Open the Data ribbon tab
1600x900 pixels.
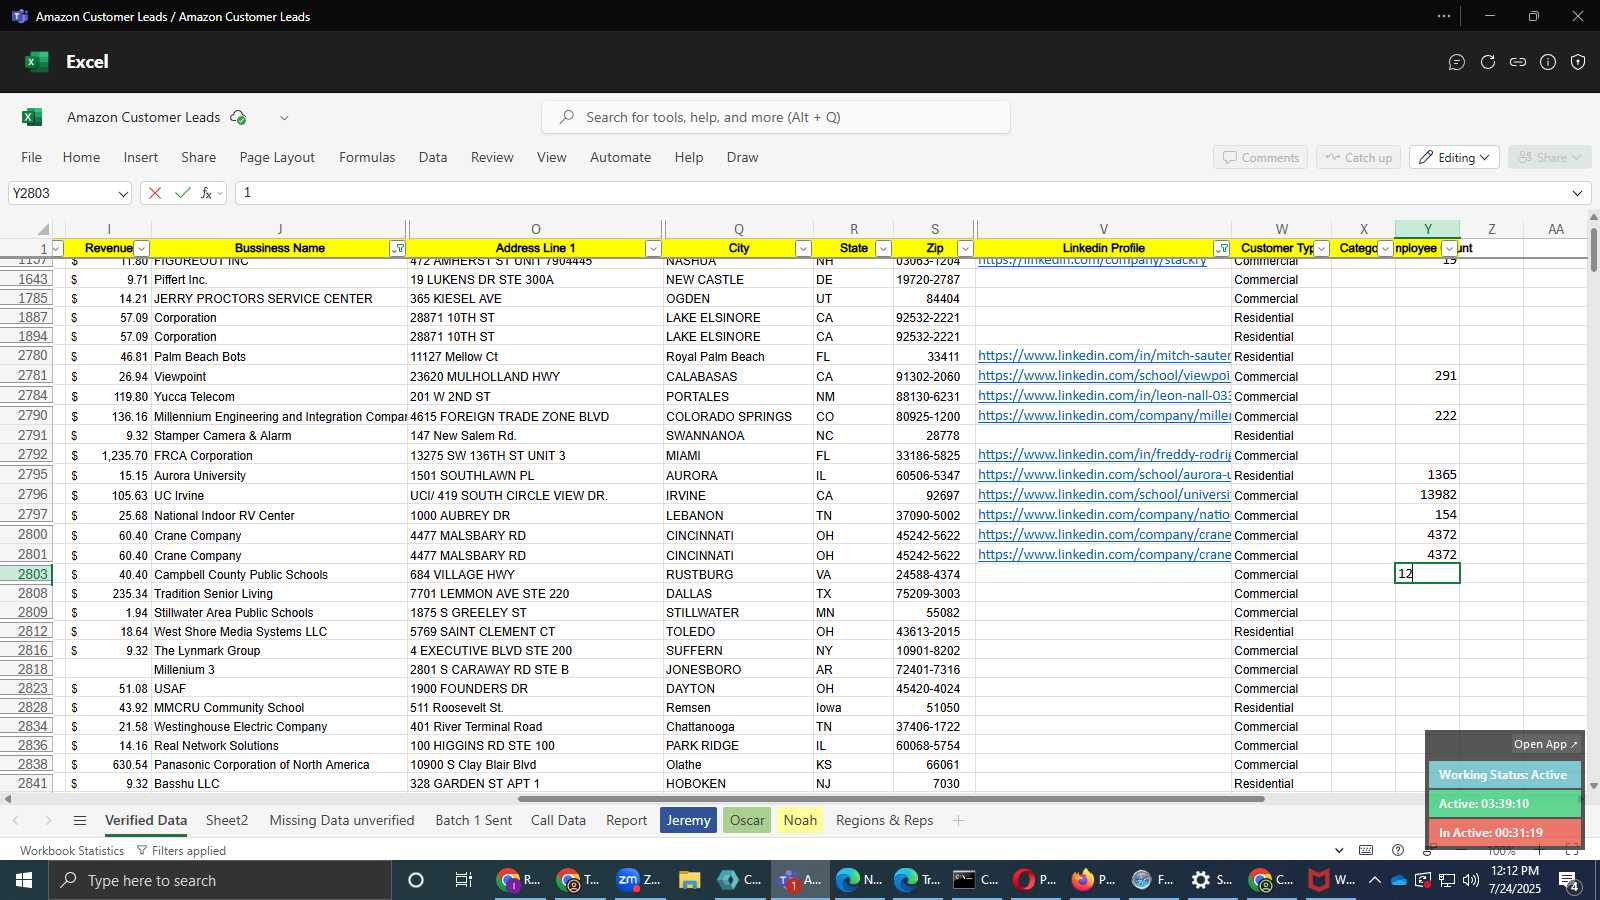[x=433, y=157]
